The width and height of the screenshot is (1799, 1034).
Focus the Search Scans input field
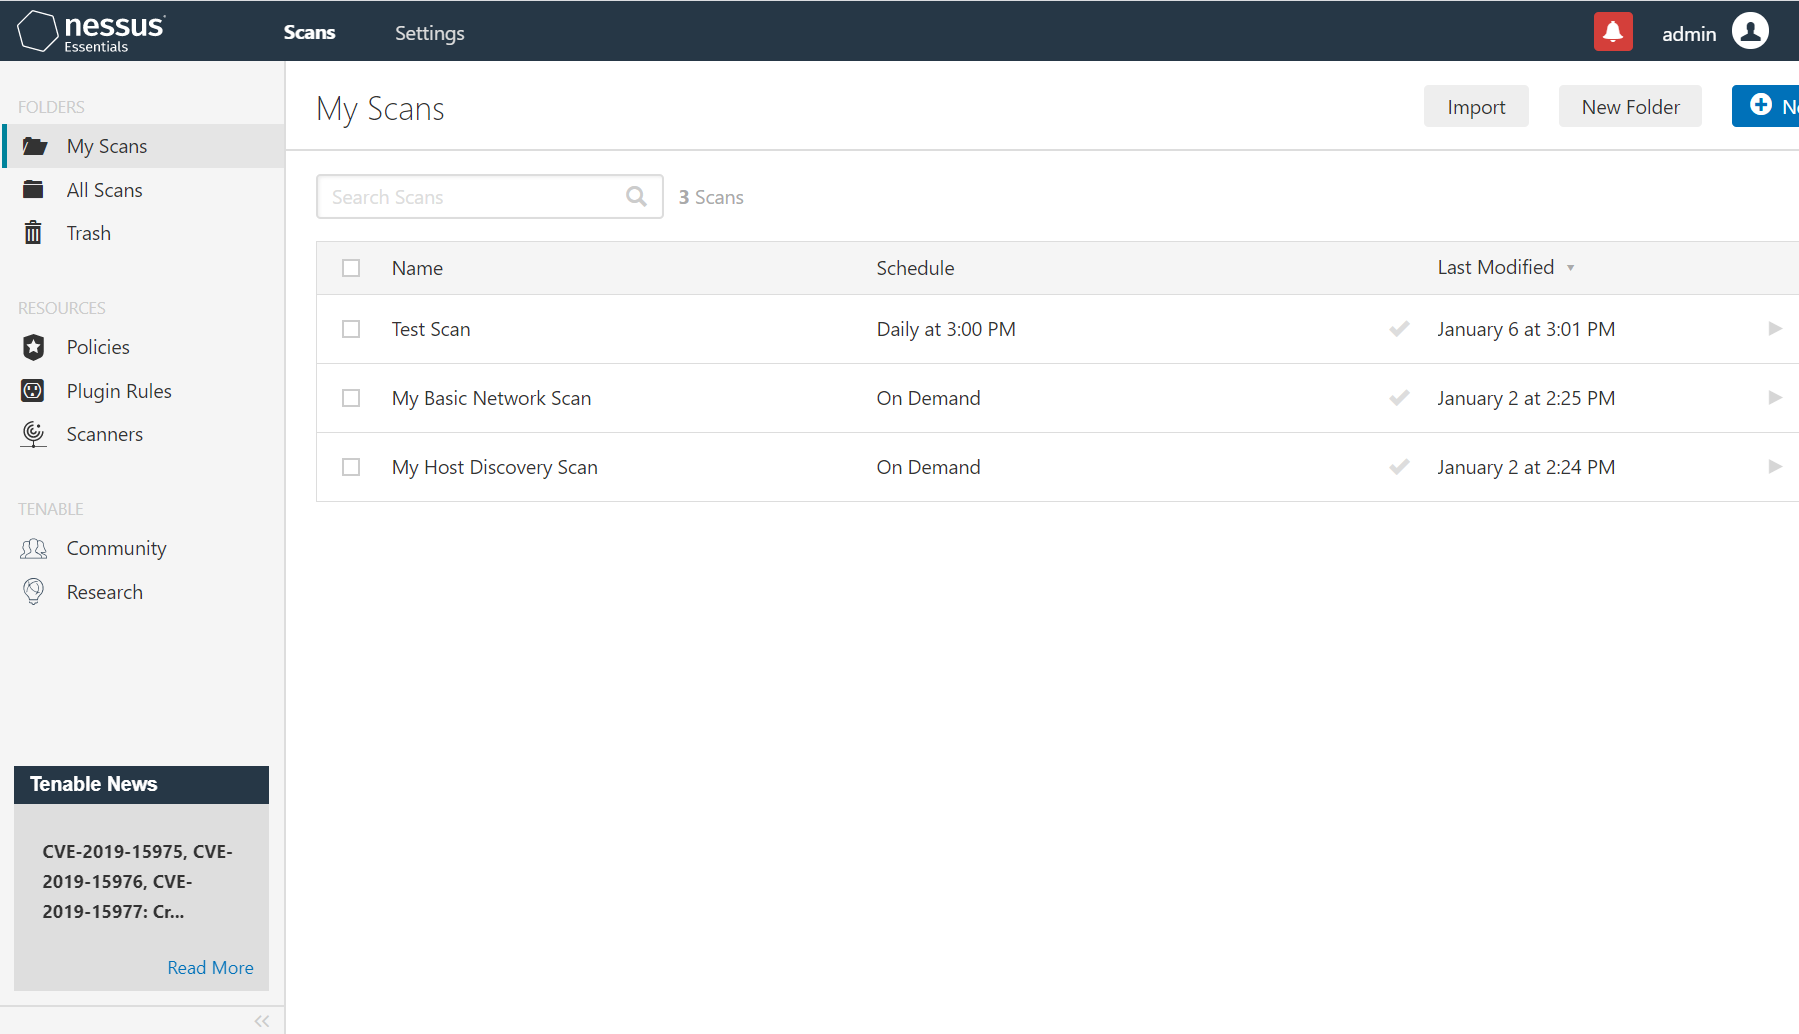coord(490,197)
